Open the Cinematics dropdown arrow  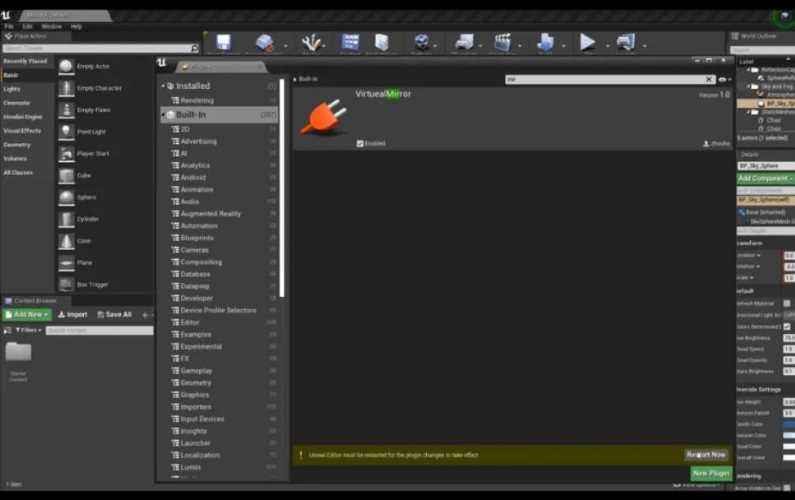520,46
